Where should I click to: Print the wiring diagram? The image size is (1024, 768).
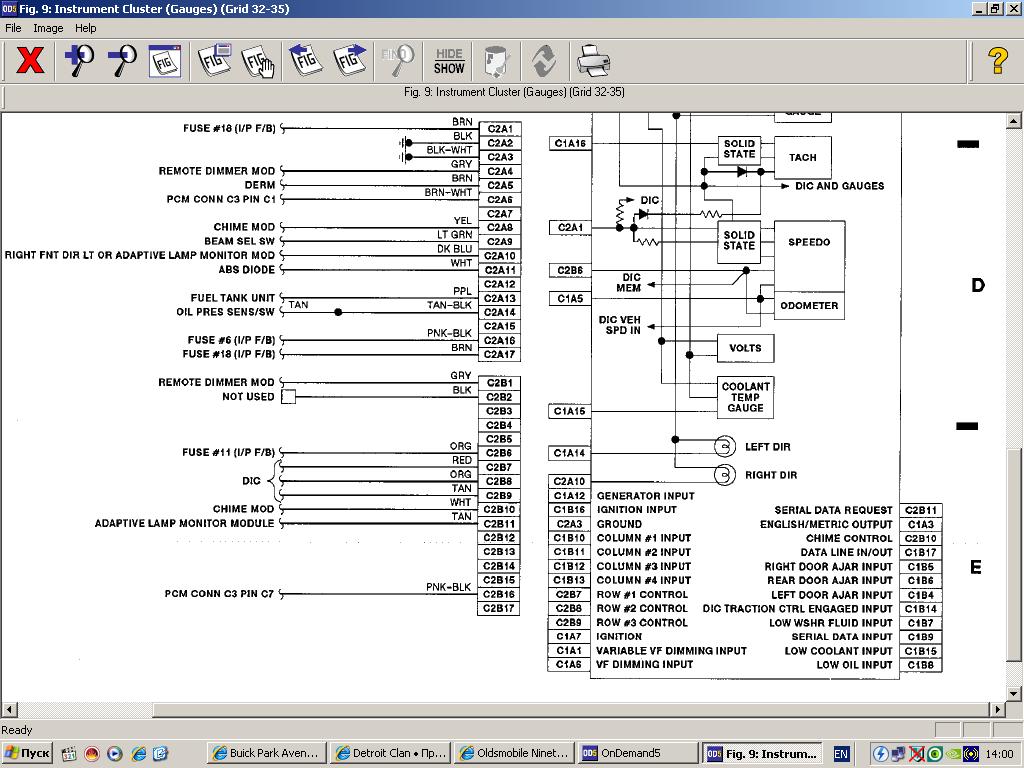click(x=593, y=61)
